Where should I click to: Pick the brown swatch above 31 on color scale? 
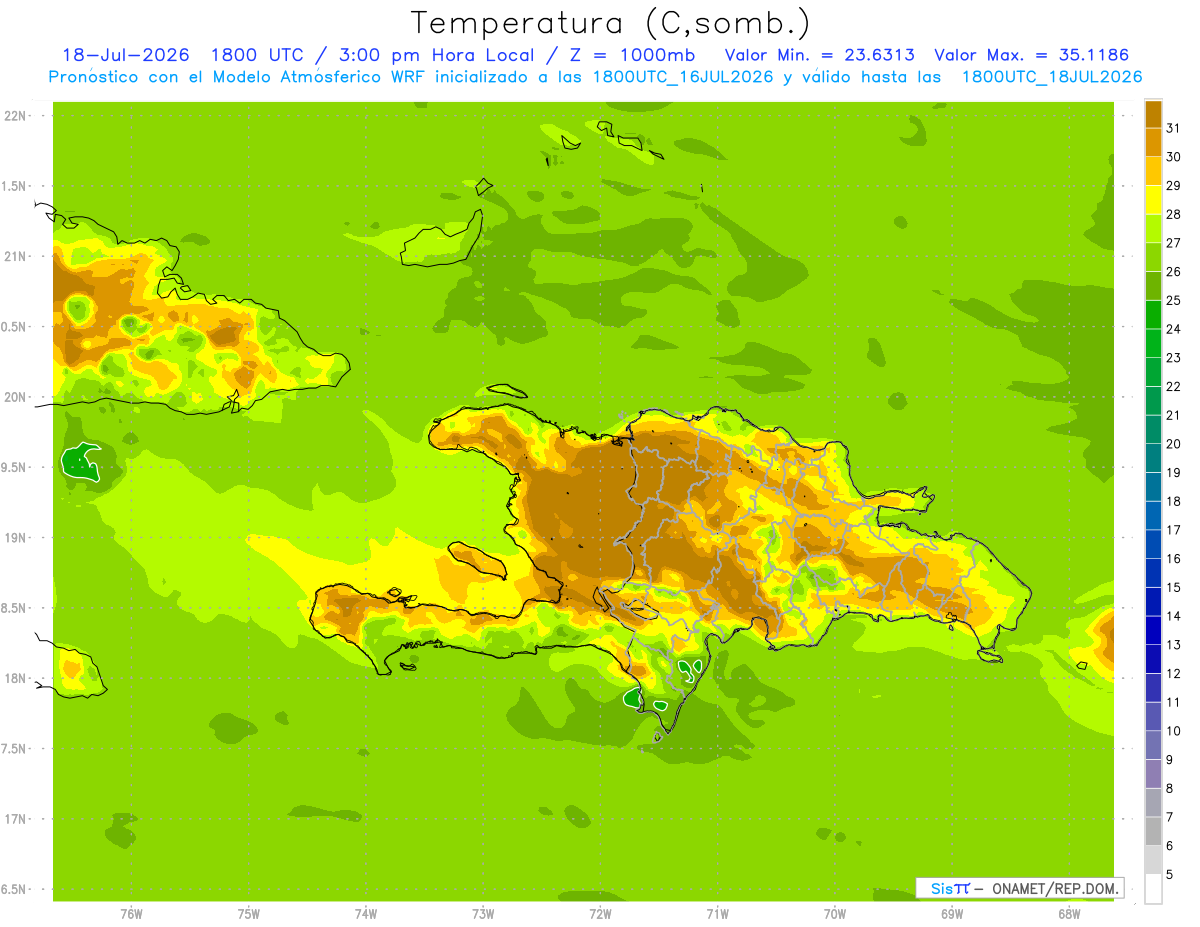(1153, 113)
